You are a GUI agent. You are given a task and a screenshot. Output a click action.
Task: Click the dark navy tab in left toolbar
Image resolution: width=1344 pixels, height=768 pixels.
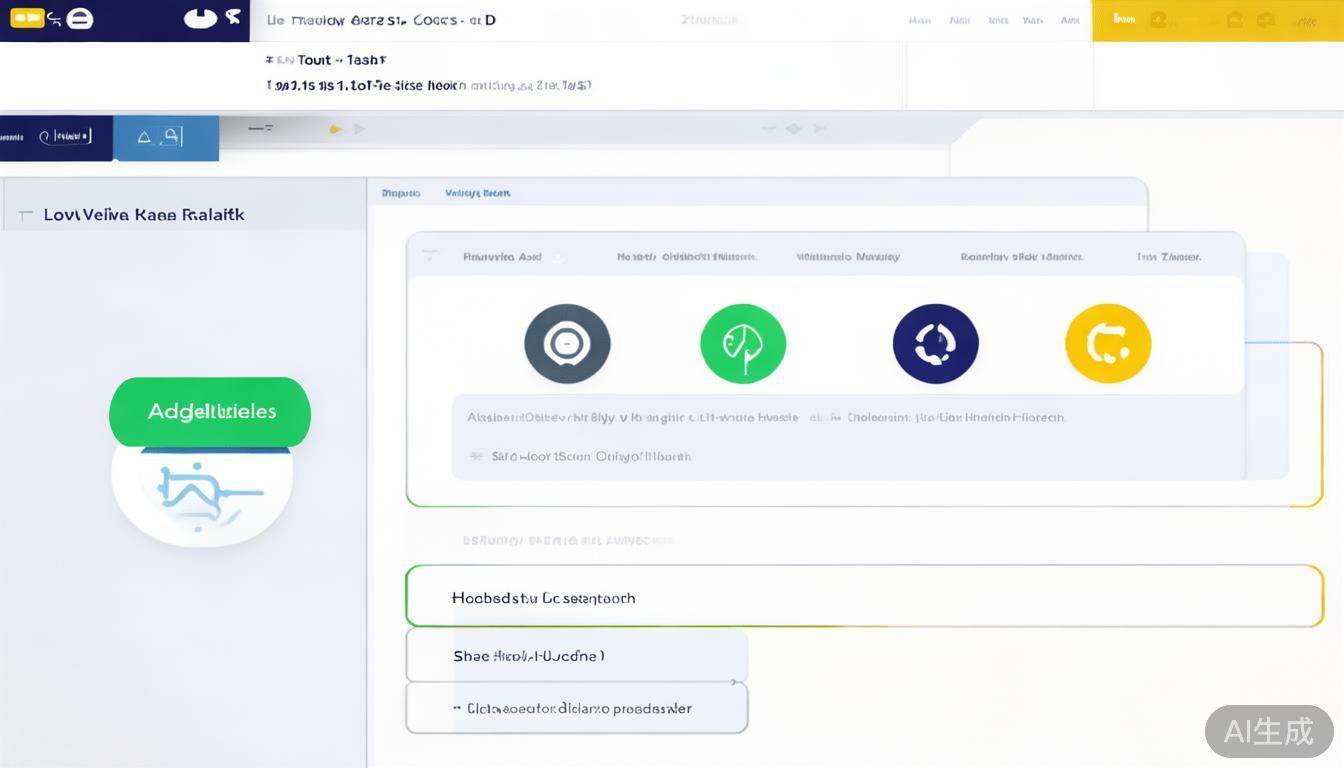point(56,137)
